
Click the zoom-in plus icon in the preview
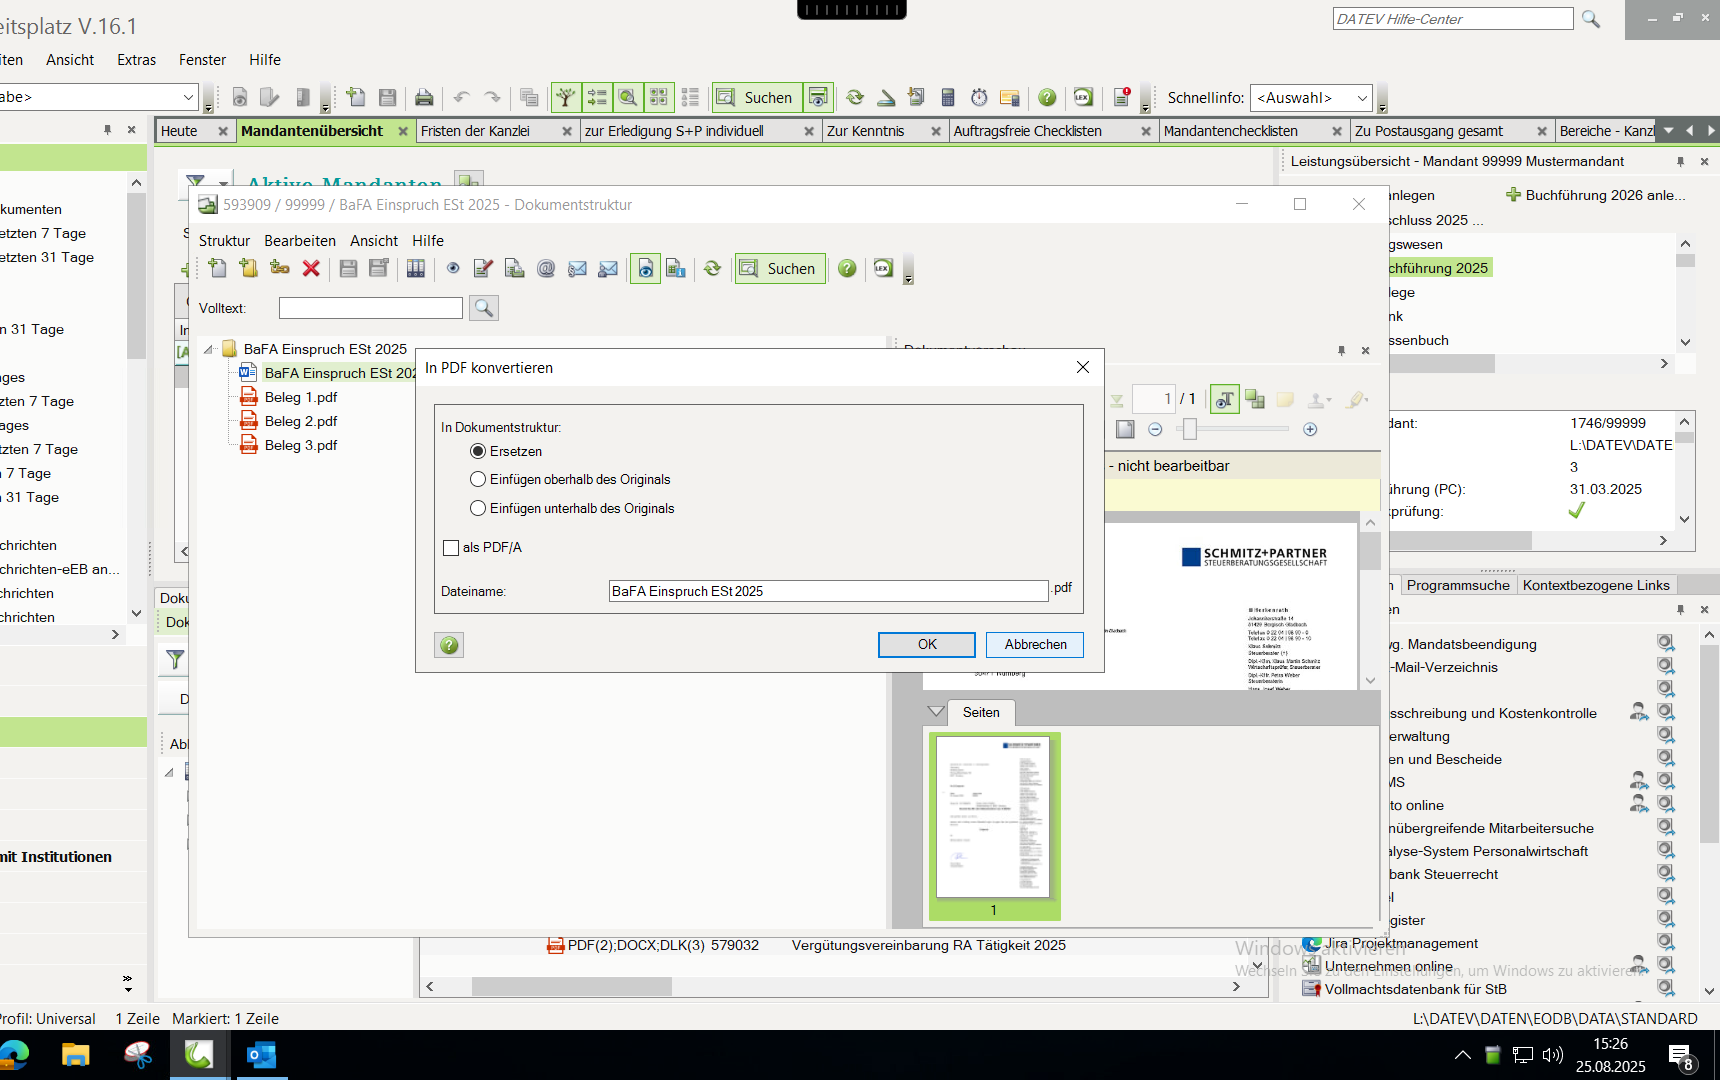(x=1310, y=429)
